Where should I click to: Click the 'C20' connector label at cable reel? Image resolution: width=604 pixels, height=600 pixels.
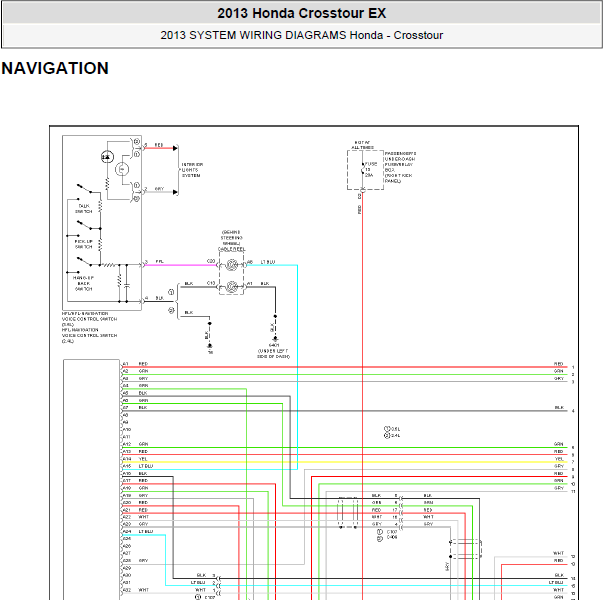(x=211, y=261)
